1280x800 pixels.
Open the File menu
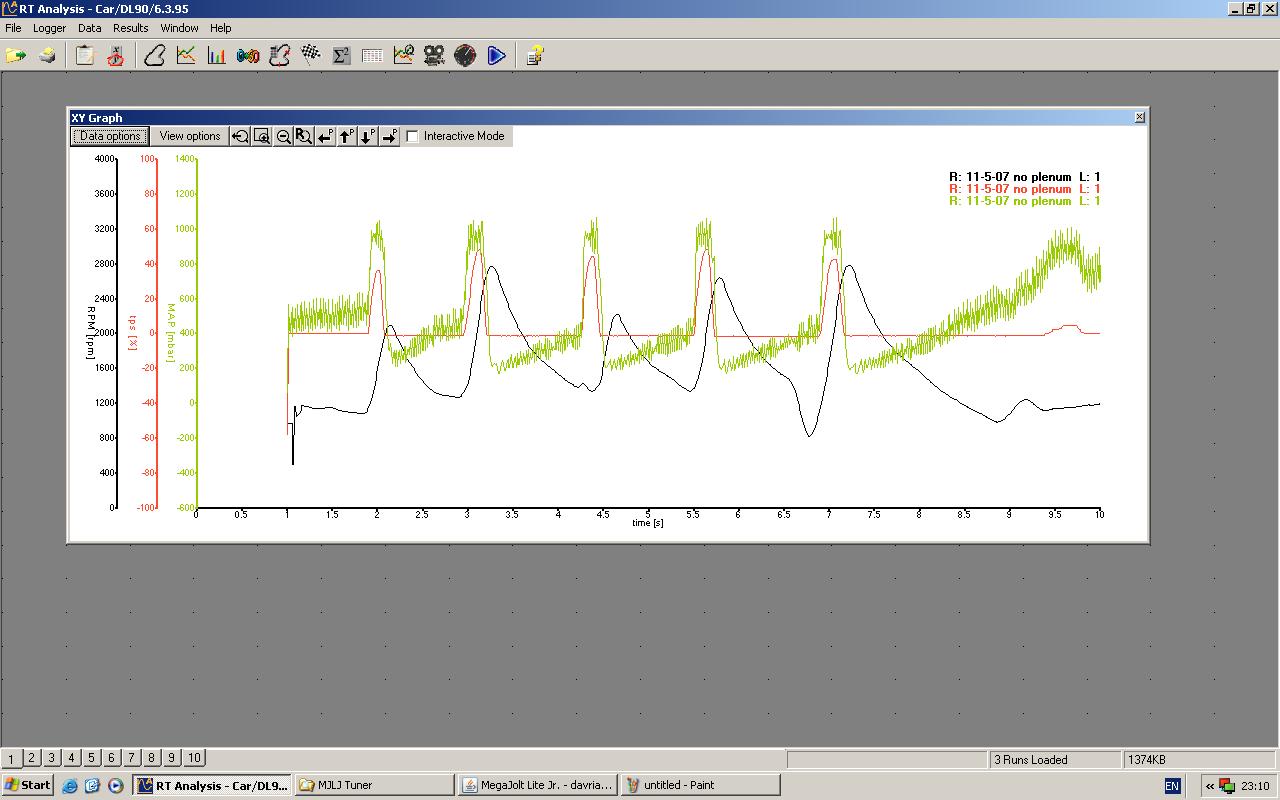pyautogui.click(x=13, y=28)
